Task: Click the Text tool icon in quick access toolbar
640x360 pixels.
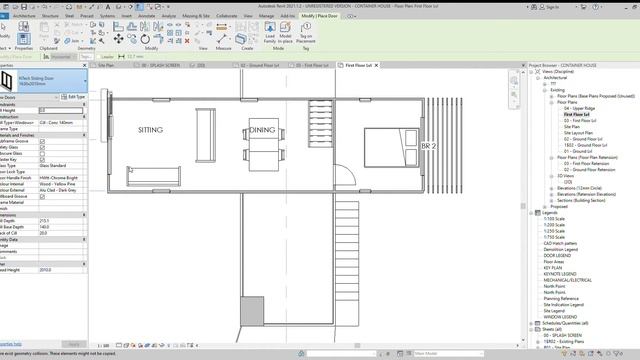Action: pyautogui.click(x=108, y=7)
